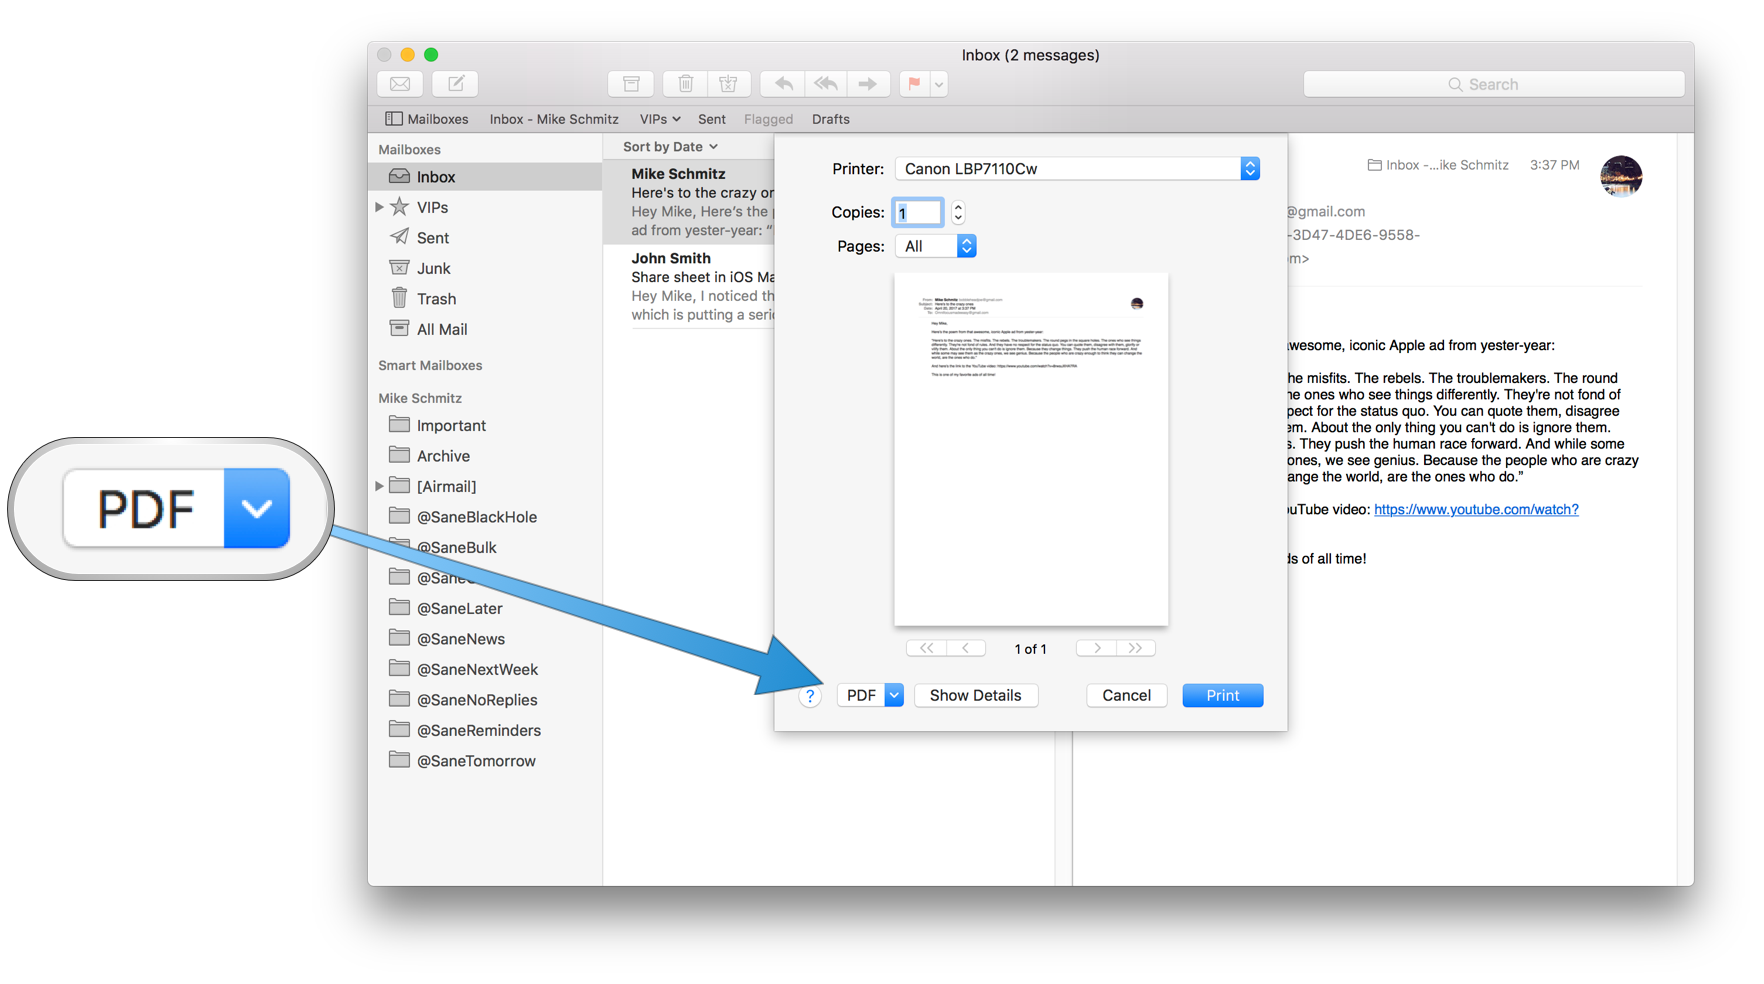Switch to the Drafts mailbox tab
This screenshot has height=984, width=1764.
click(830, 119)
